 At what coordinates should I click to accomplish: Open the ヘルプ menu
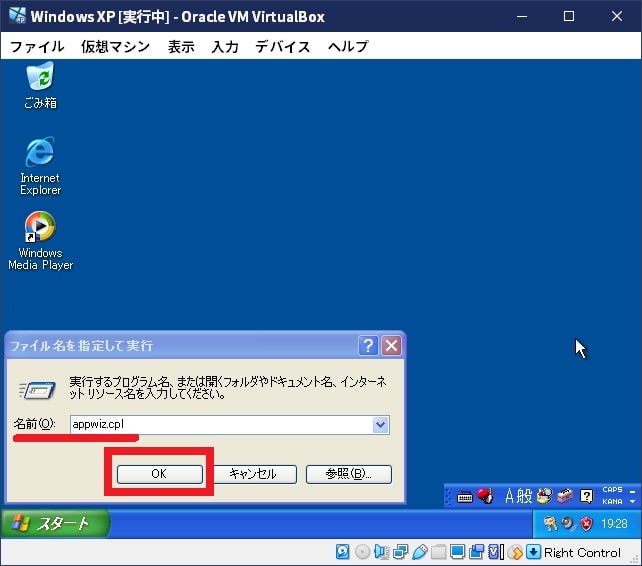tap(348, 46)
